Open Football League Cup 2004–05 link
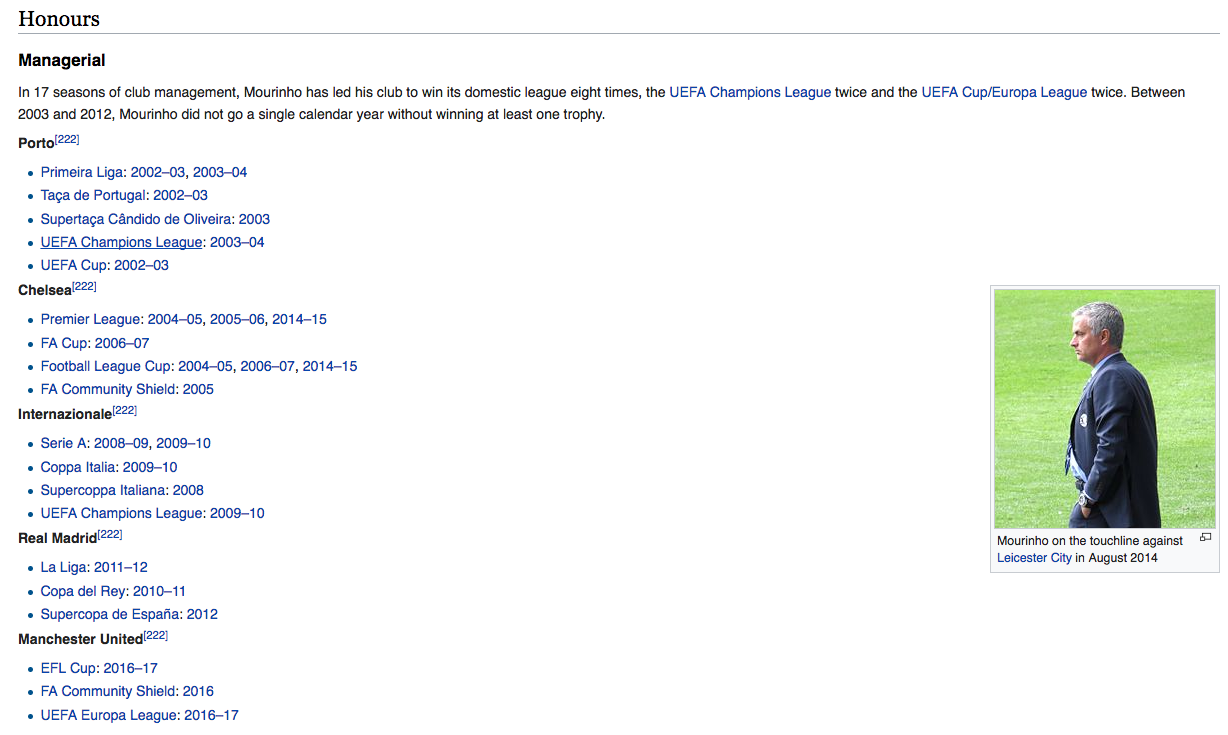Image resolution: width=1228 pixels, height=735 pixels. click(x=205, y=366)
